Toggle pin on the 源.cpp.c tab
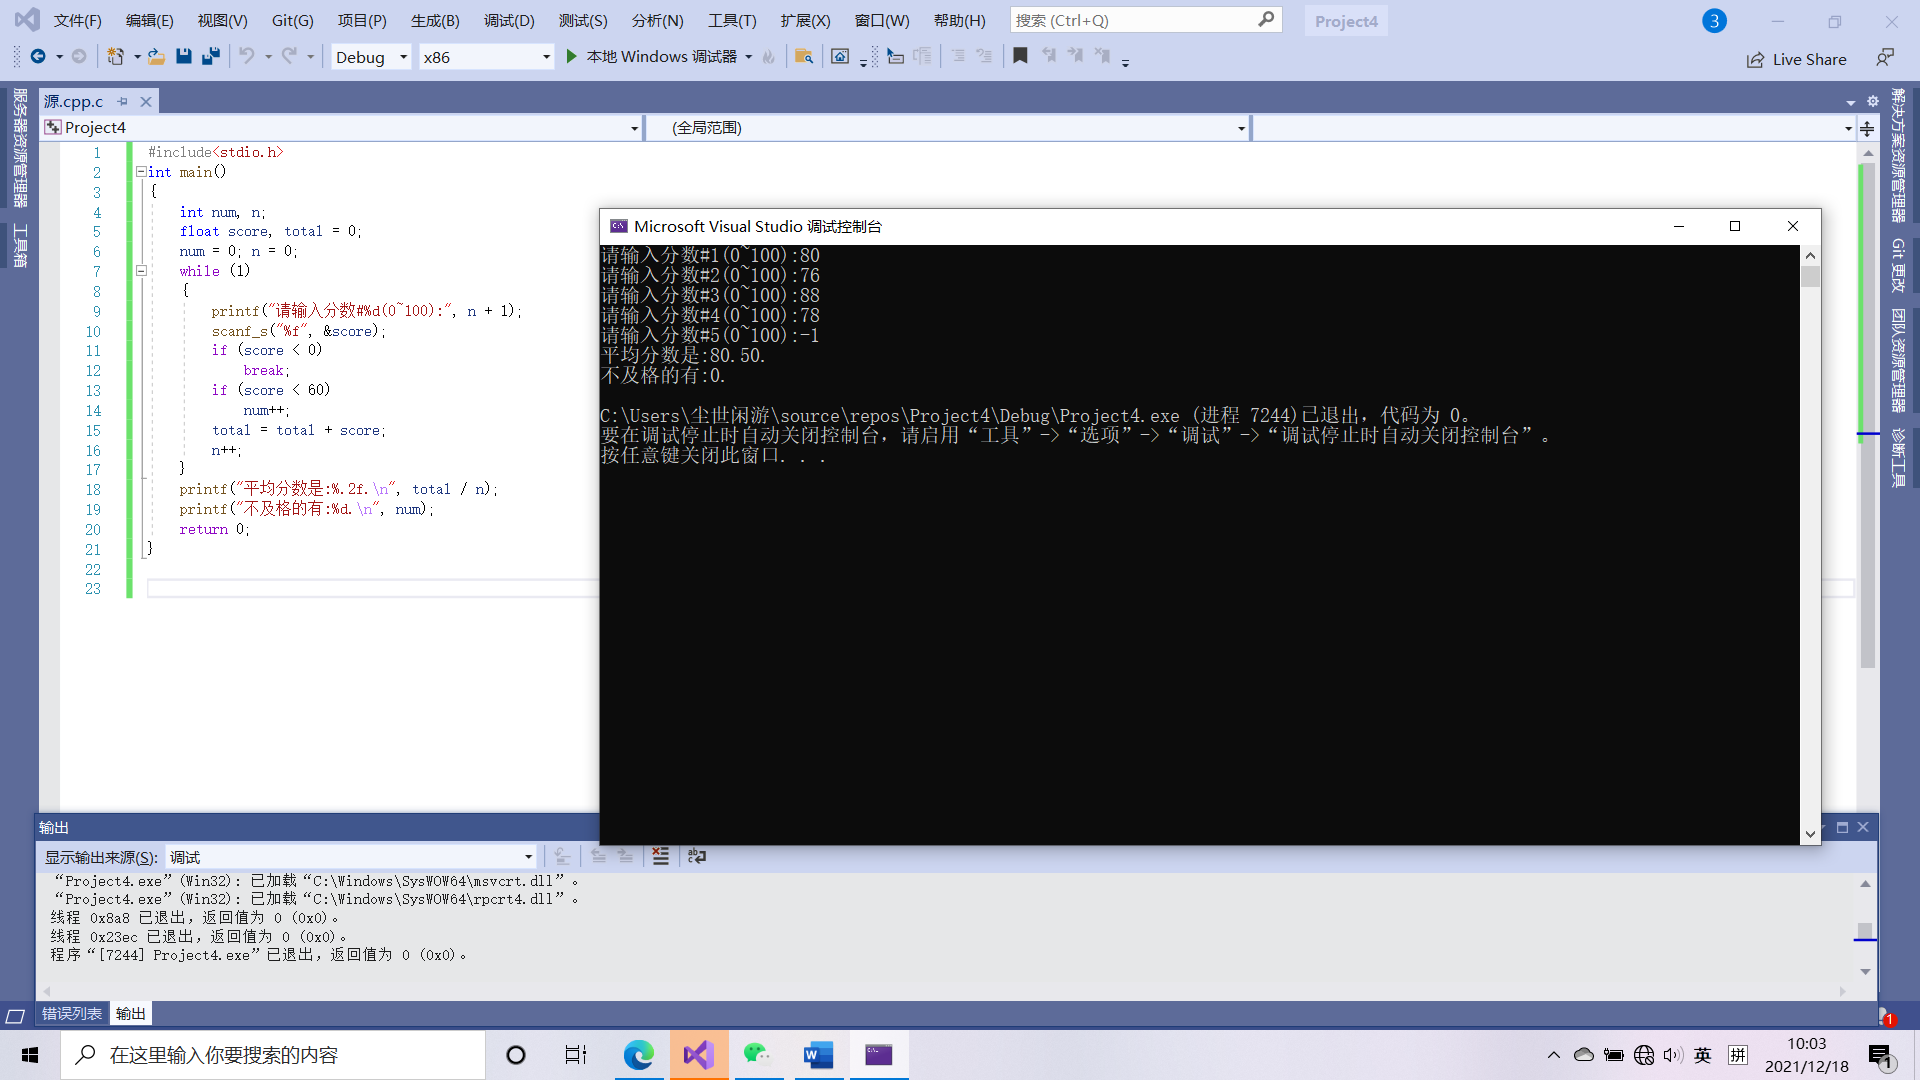This screenshot has width=1920, height=1080. (123, 102)
